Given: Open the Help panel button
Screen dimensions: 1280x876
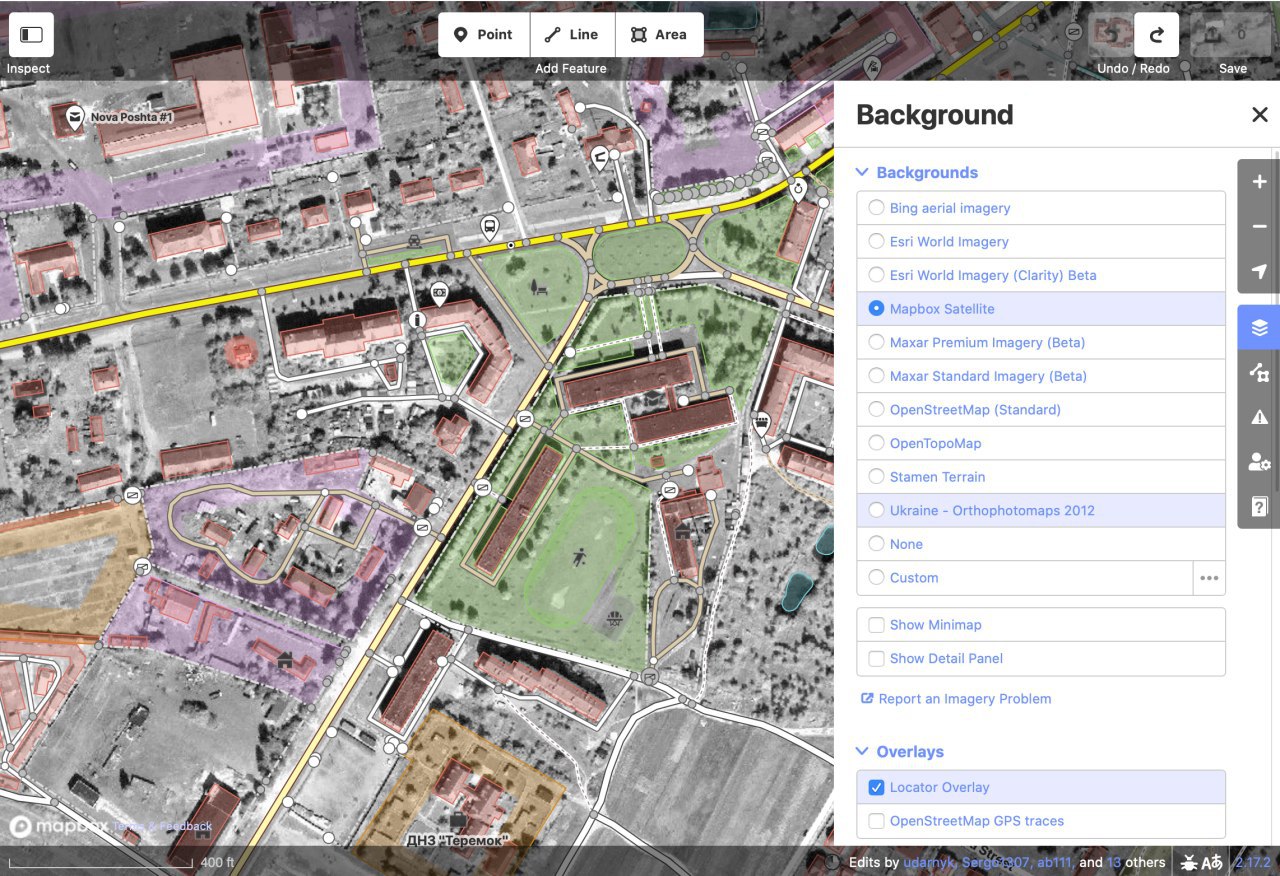Looking at the screenshot, I should coord(1259,506).
